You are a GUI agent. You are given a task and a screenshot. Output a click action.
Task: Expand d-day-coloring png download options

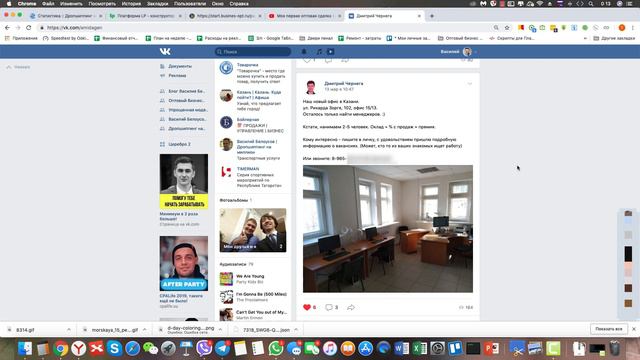coord(220,329)
